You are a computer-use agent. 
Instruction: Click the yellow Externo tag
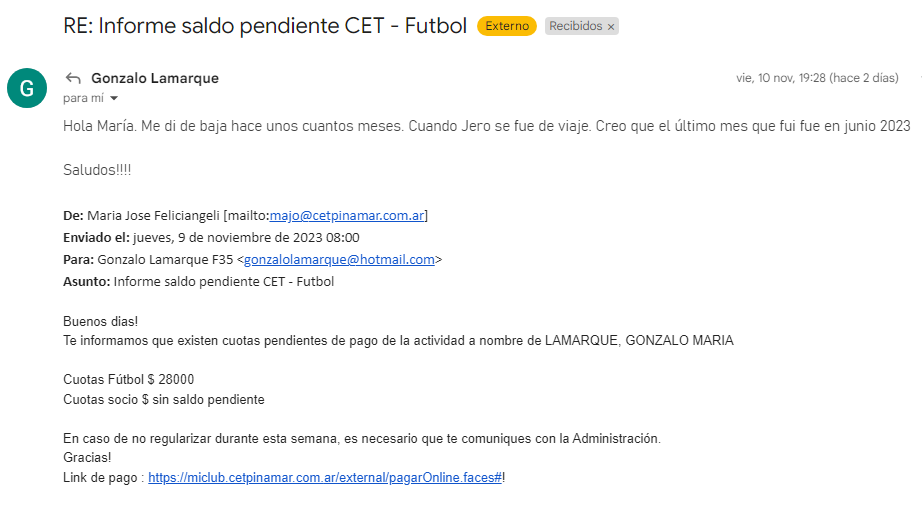click(507, 26)
